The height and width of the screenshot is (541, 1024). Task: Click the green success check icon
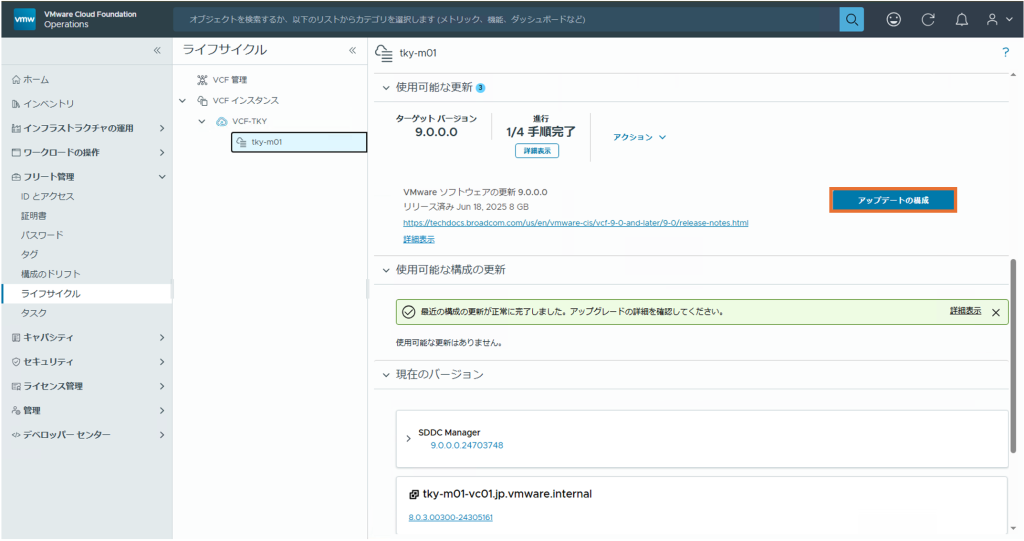(x=409, y=312)
